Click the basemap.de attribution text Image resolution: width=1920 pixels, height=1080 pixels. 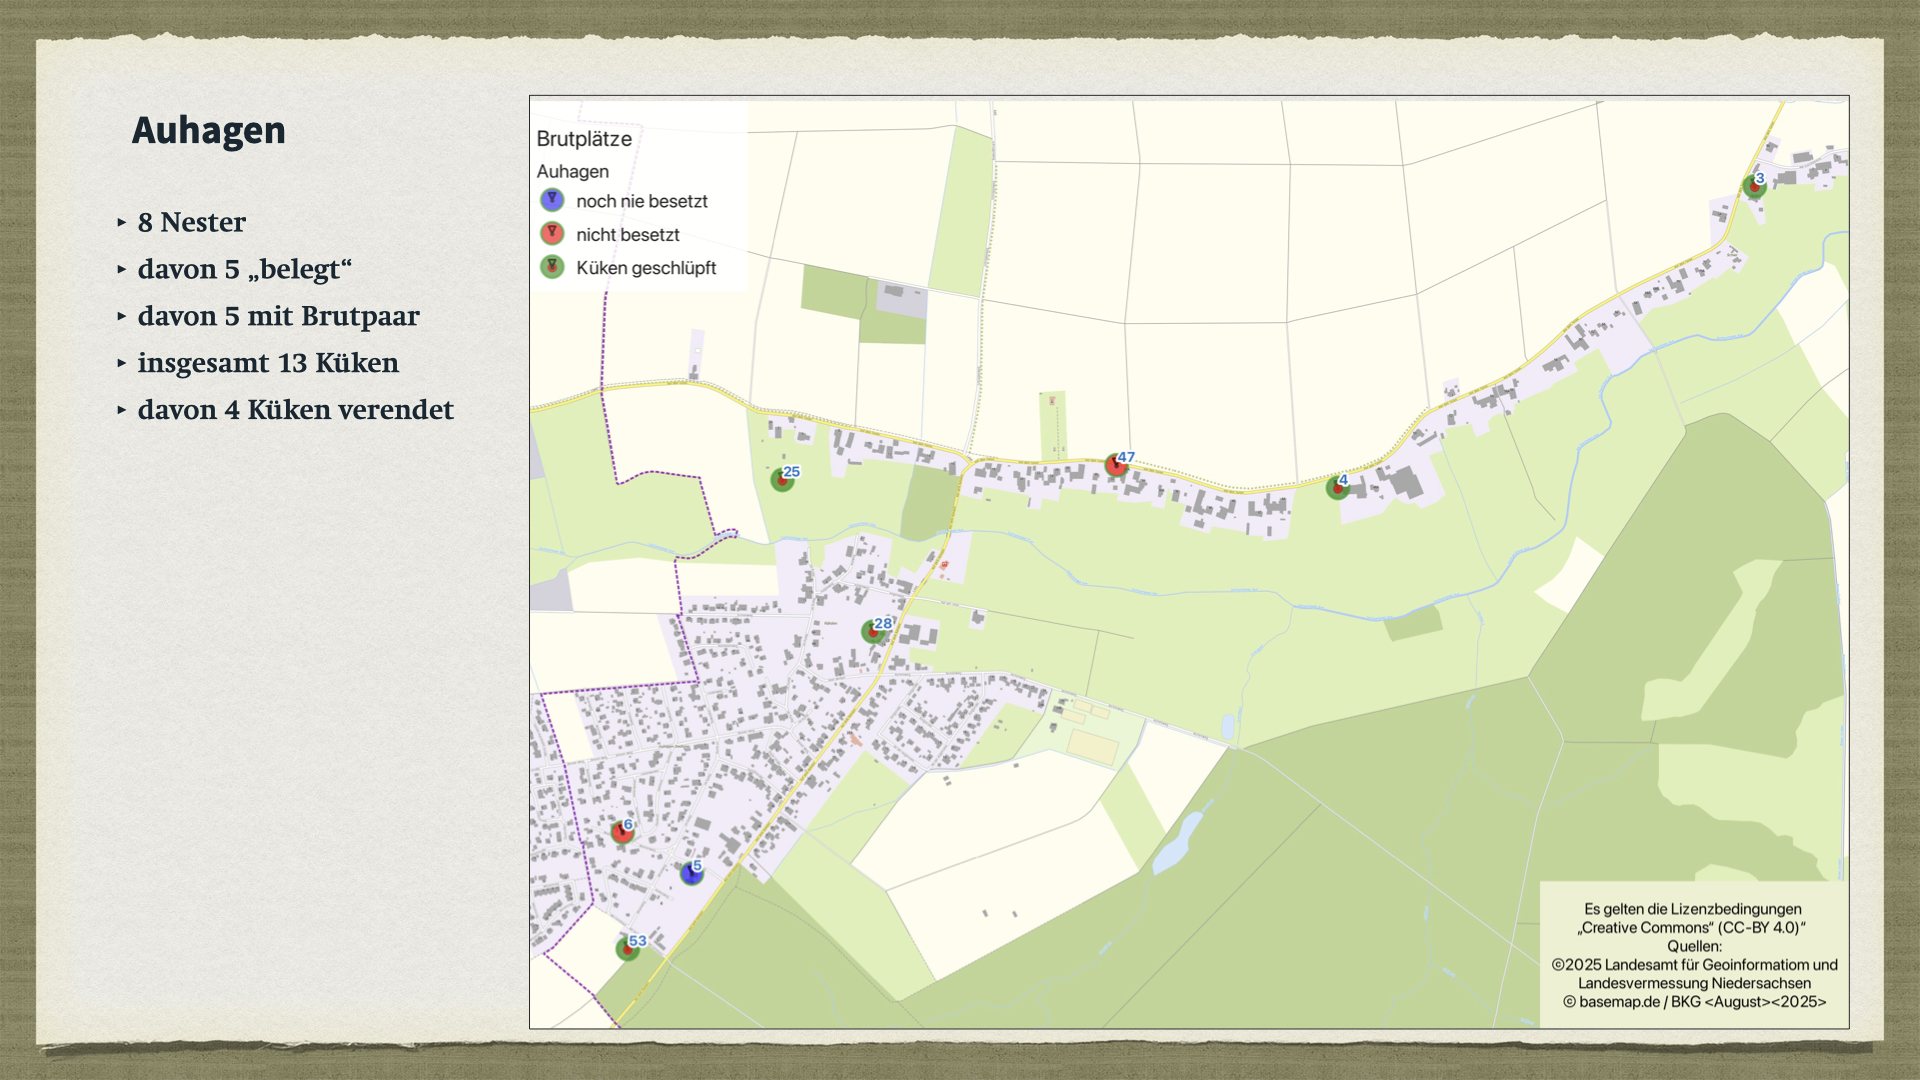pos(1694,1002)
